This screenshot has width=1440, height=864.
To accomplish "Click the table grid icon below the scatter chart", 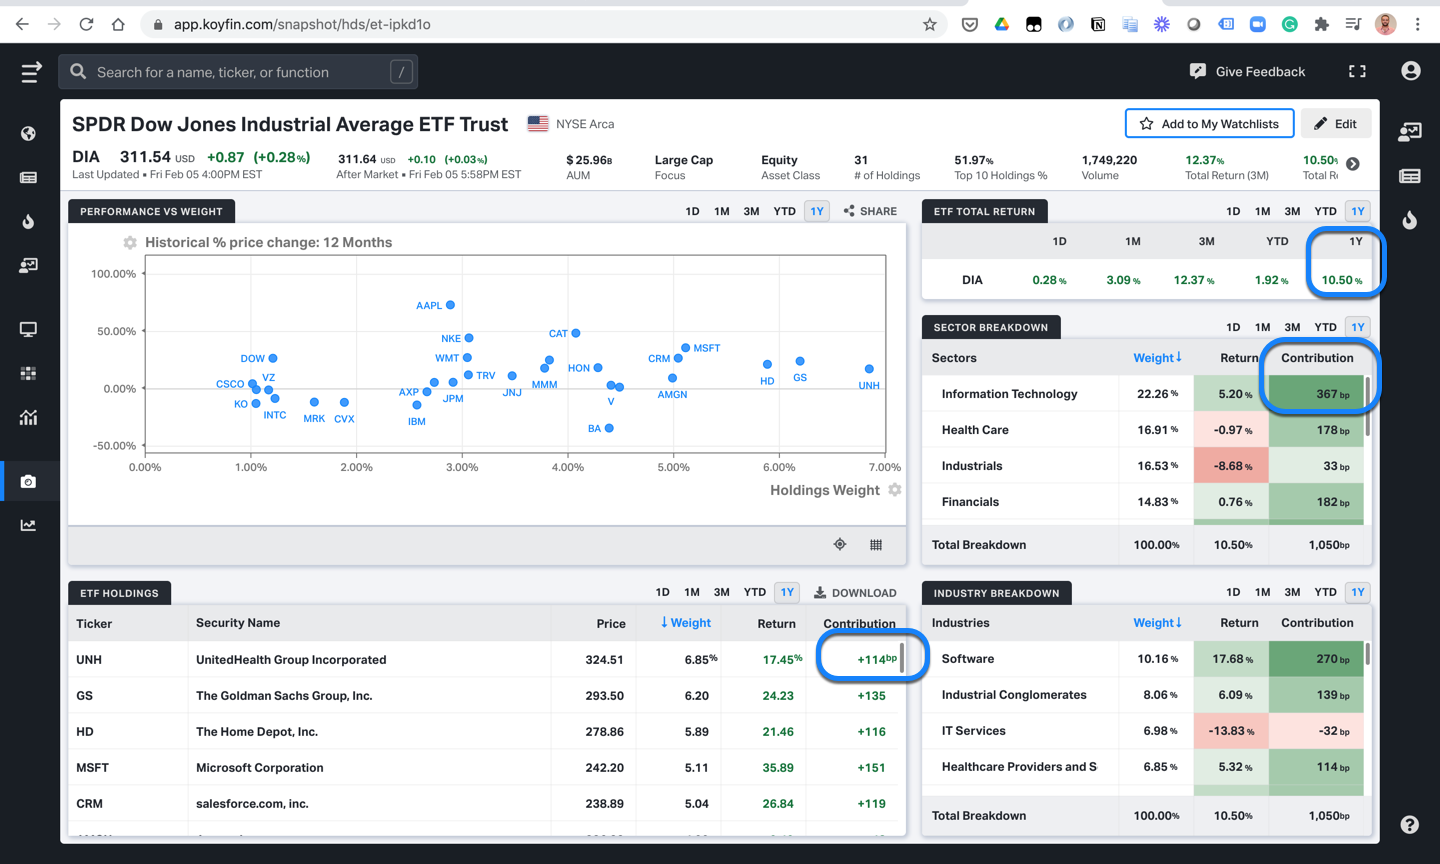I will 876,545.
